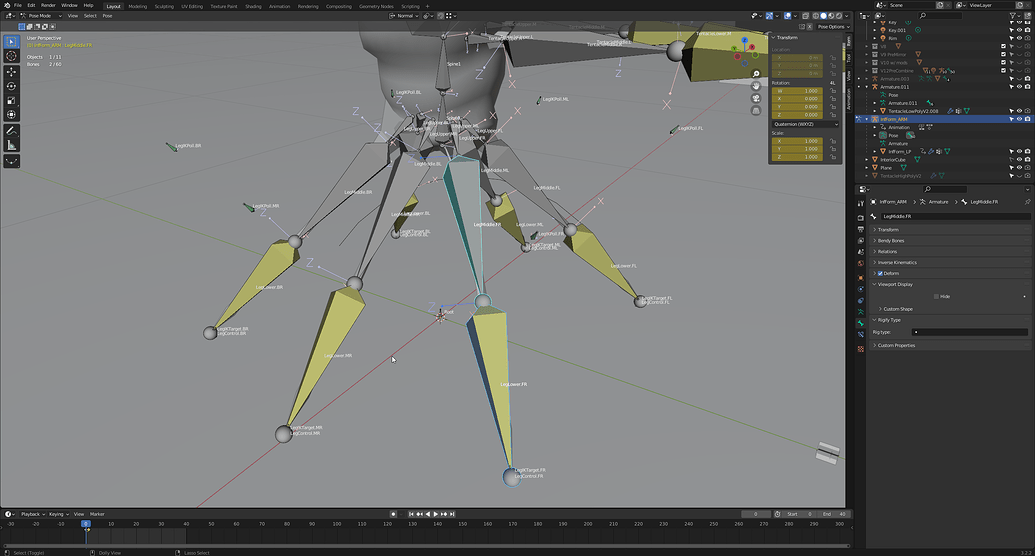
Task: Open the Object properties tab
Action: (x=861, y=277)
